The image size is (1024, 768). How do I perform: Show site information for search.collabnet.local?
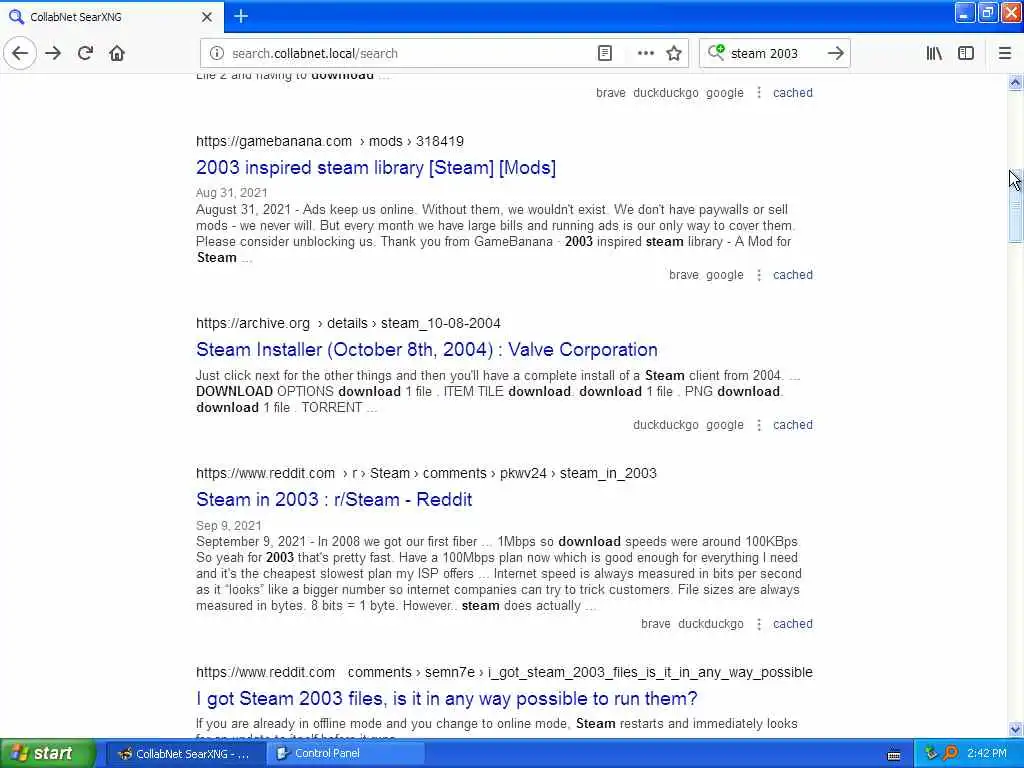[217, 54]
